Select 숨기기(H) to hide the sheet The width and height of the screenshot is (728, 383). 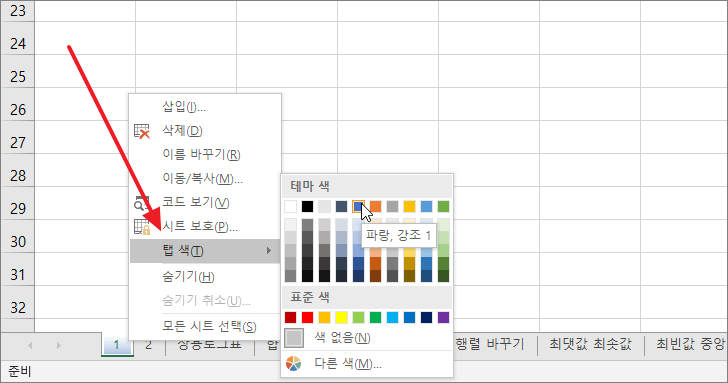coord(188,277)
